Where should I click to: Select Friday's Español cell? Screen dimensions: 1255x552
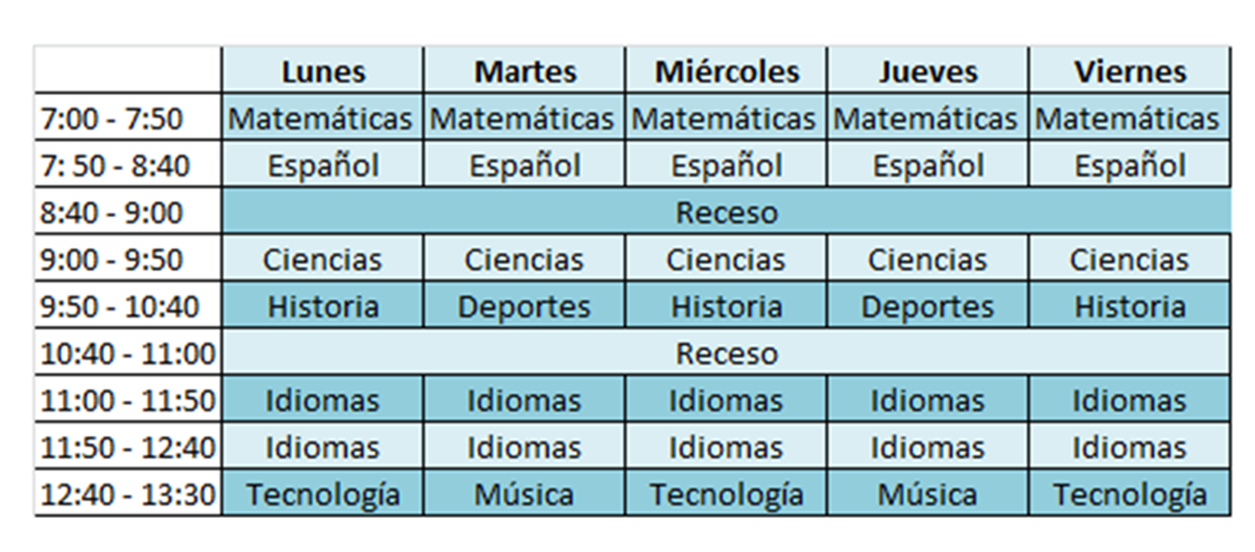(x=1129, y=165)
